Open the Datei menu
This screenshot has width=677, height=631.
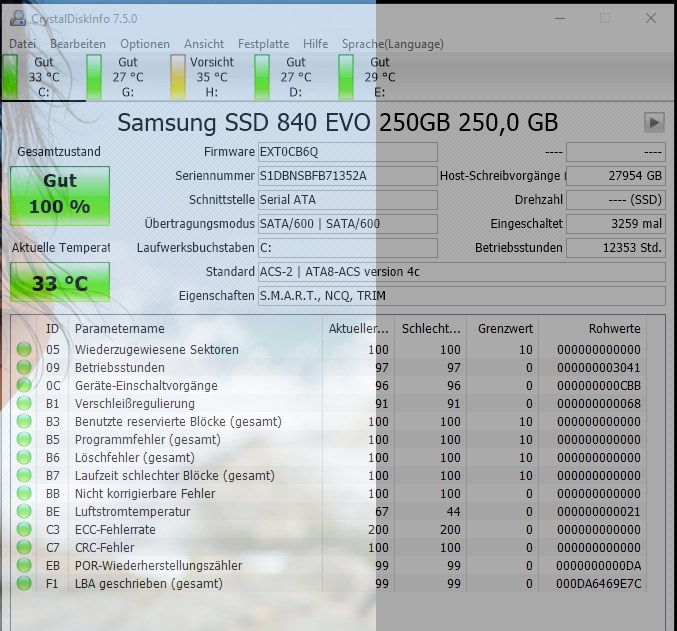point(22,44)
